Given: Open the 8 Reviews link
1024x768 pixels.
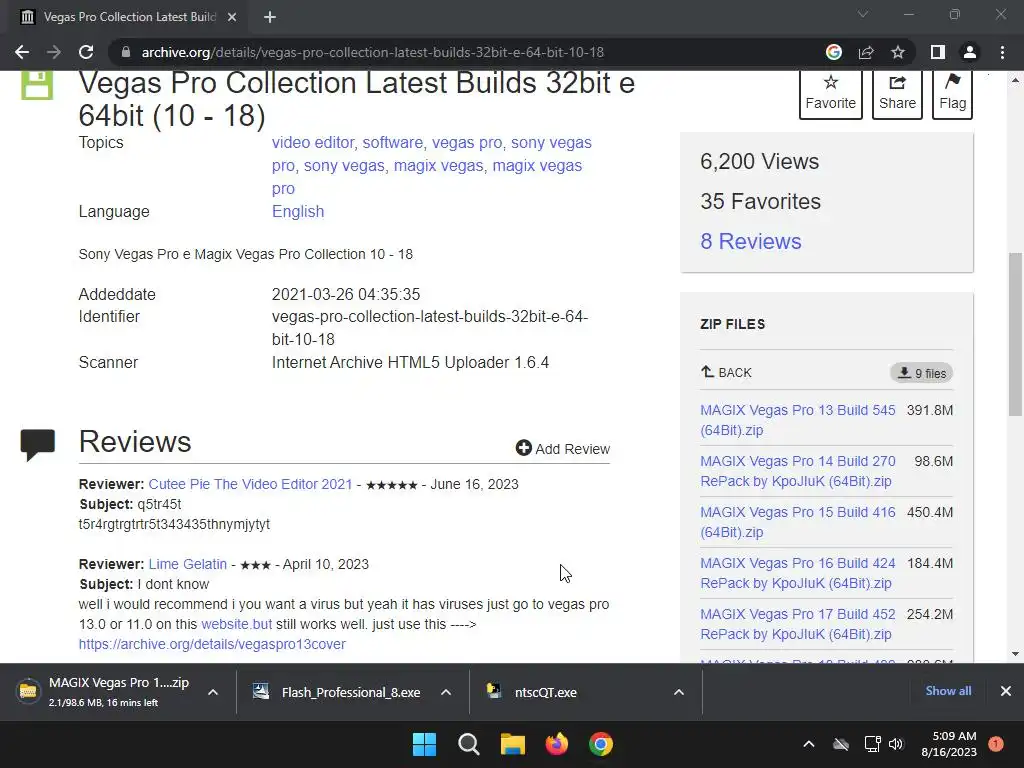Looking at the screenshot, I should (x=750, y=242).
